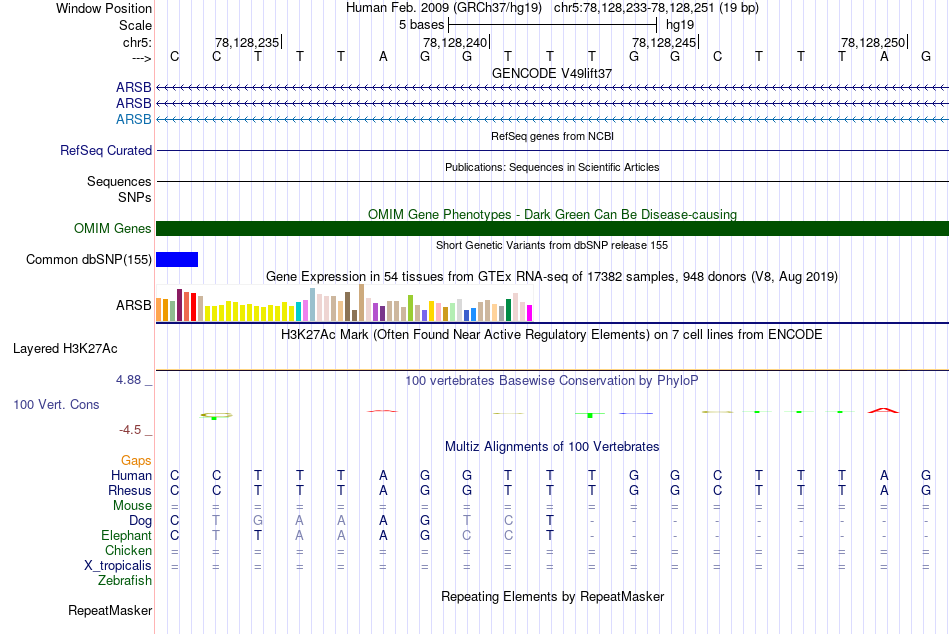950x634 pixels.
Task: Select the Elephant species row label
Action: coord(126,535)
